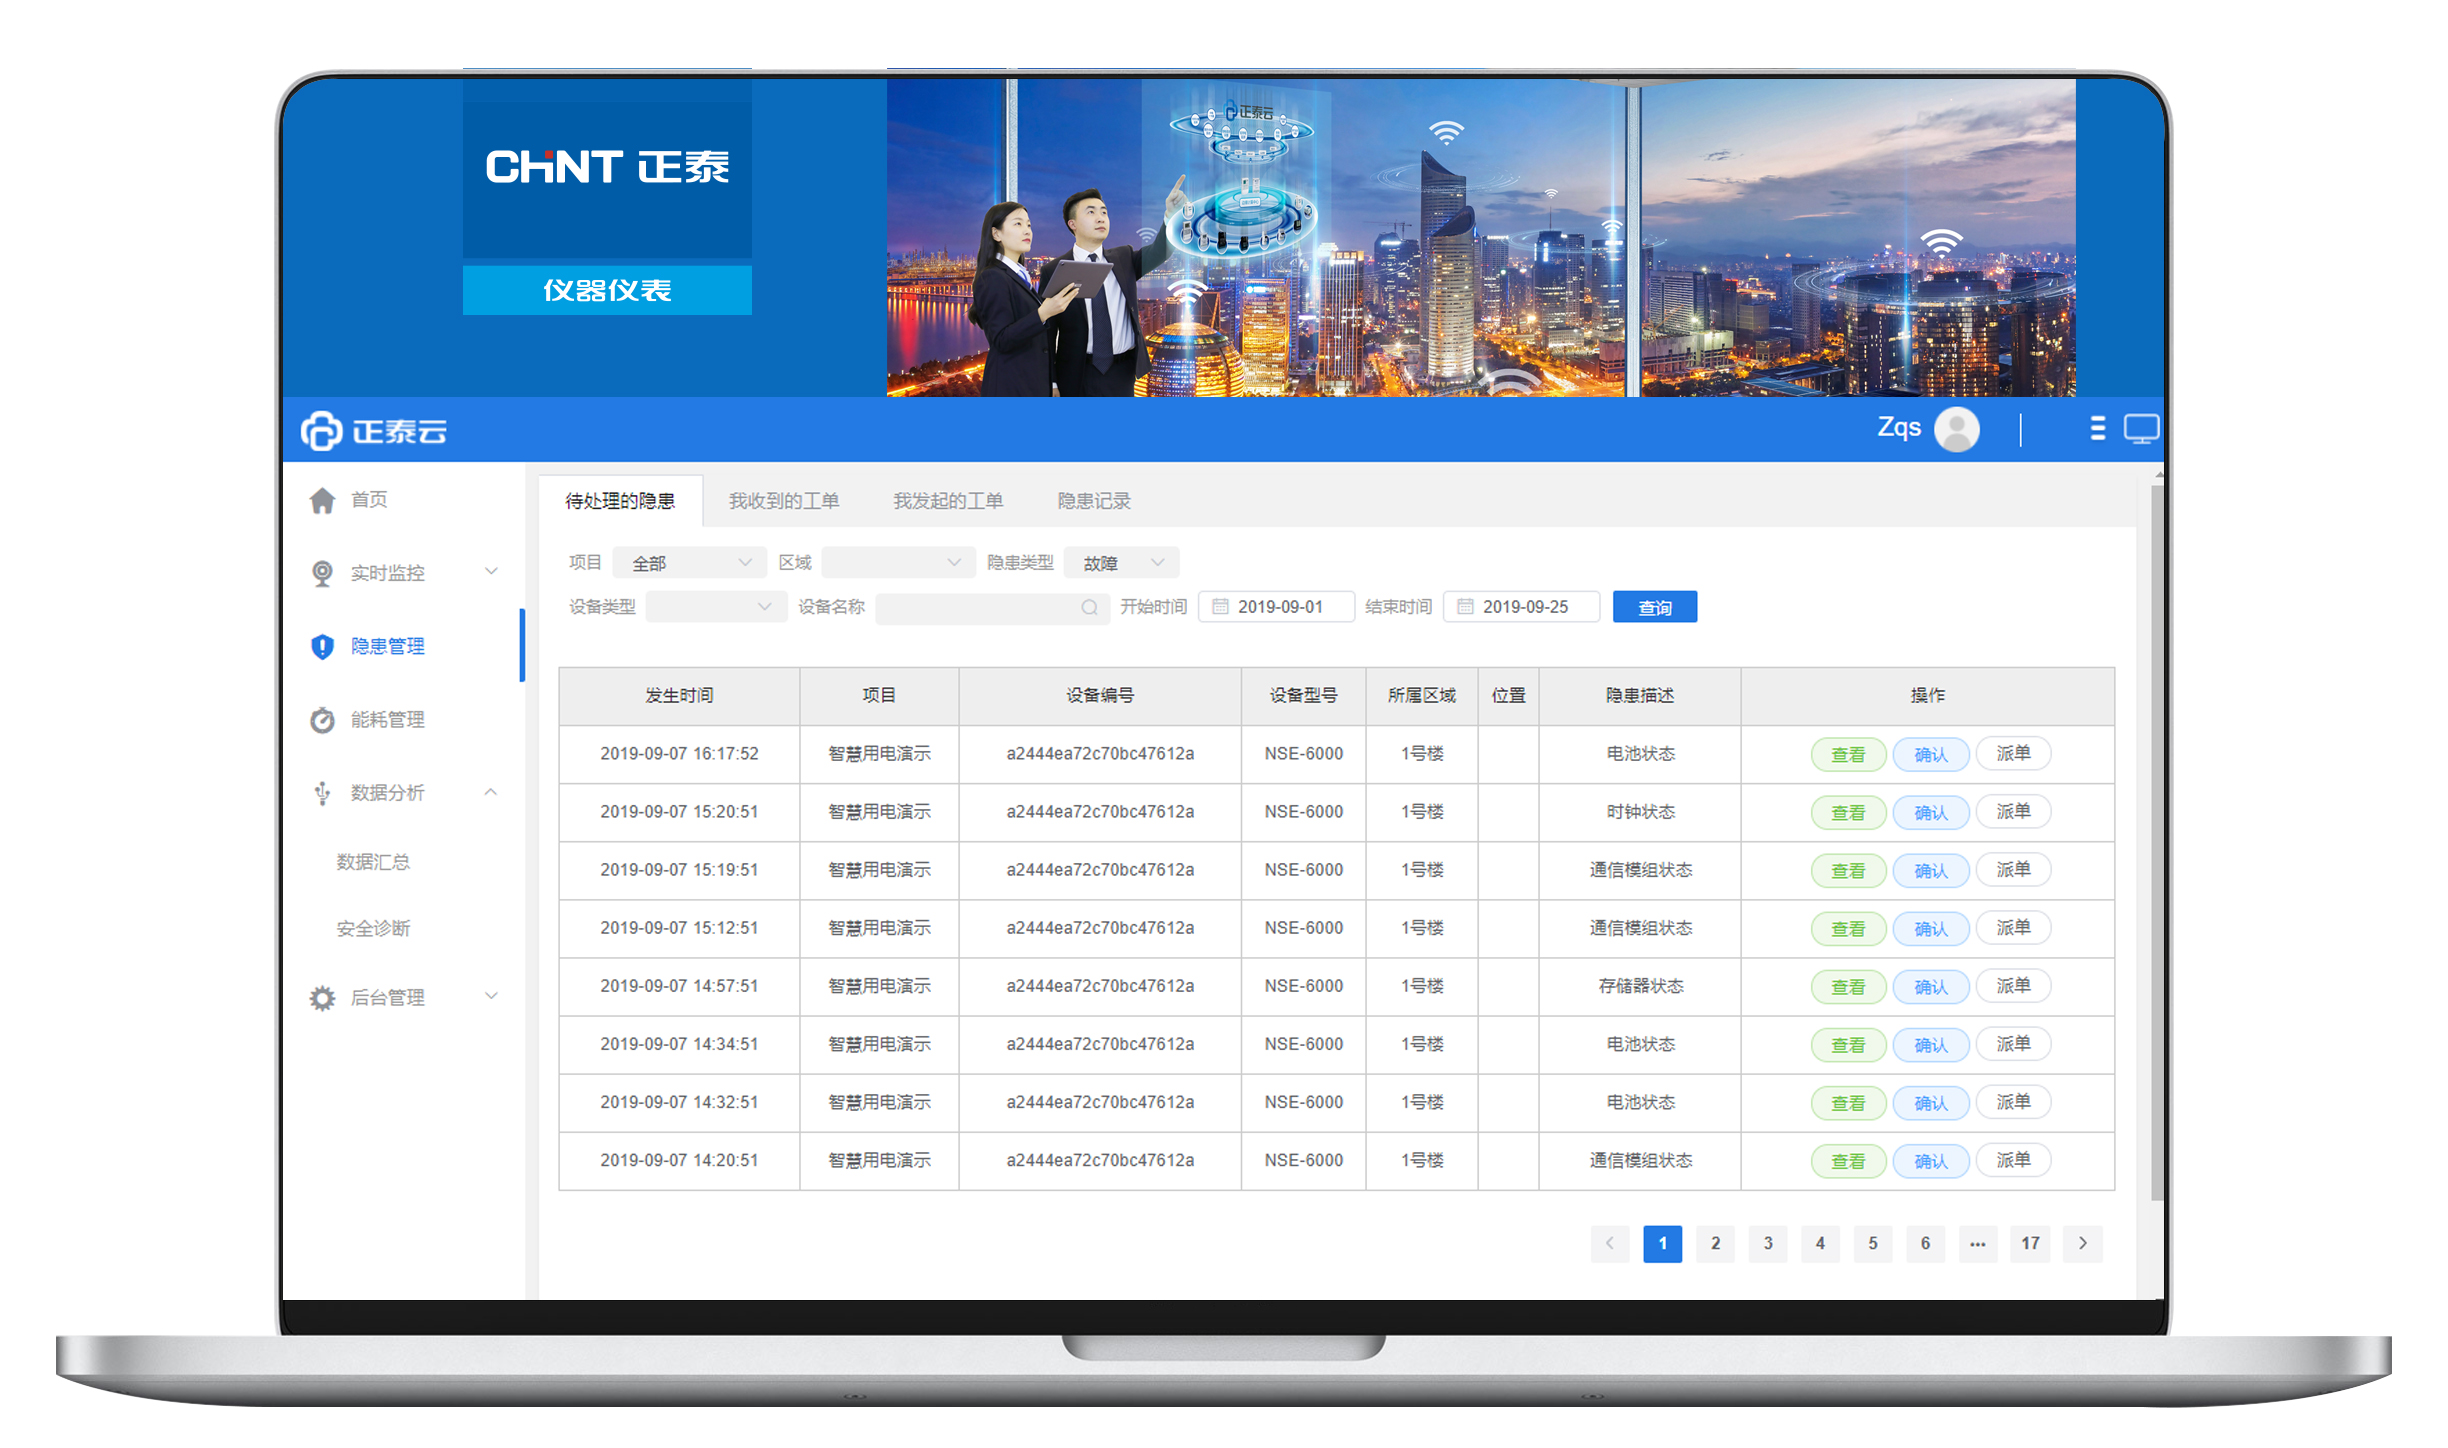Switch to the 我发起的工单 tab
This screenshot has width=2448, height=1448.
(948, 500)
